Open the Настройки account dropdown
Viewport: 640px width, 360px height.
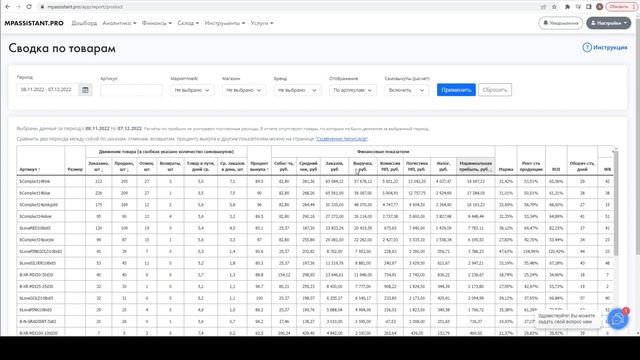pos(609,23)
